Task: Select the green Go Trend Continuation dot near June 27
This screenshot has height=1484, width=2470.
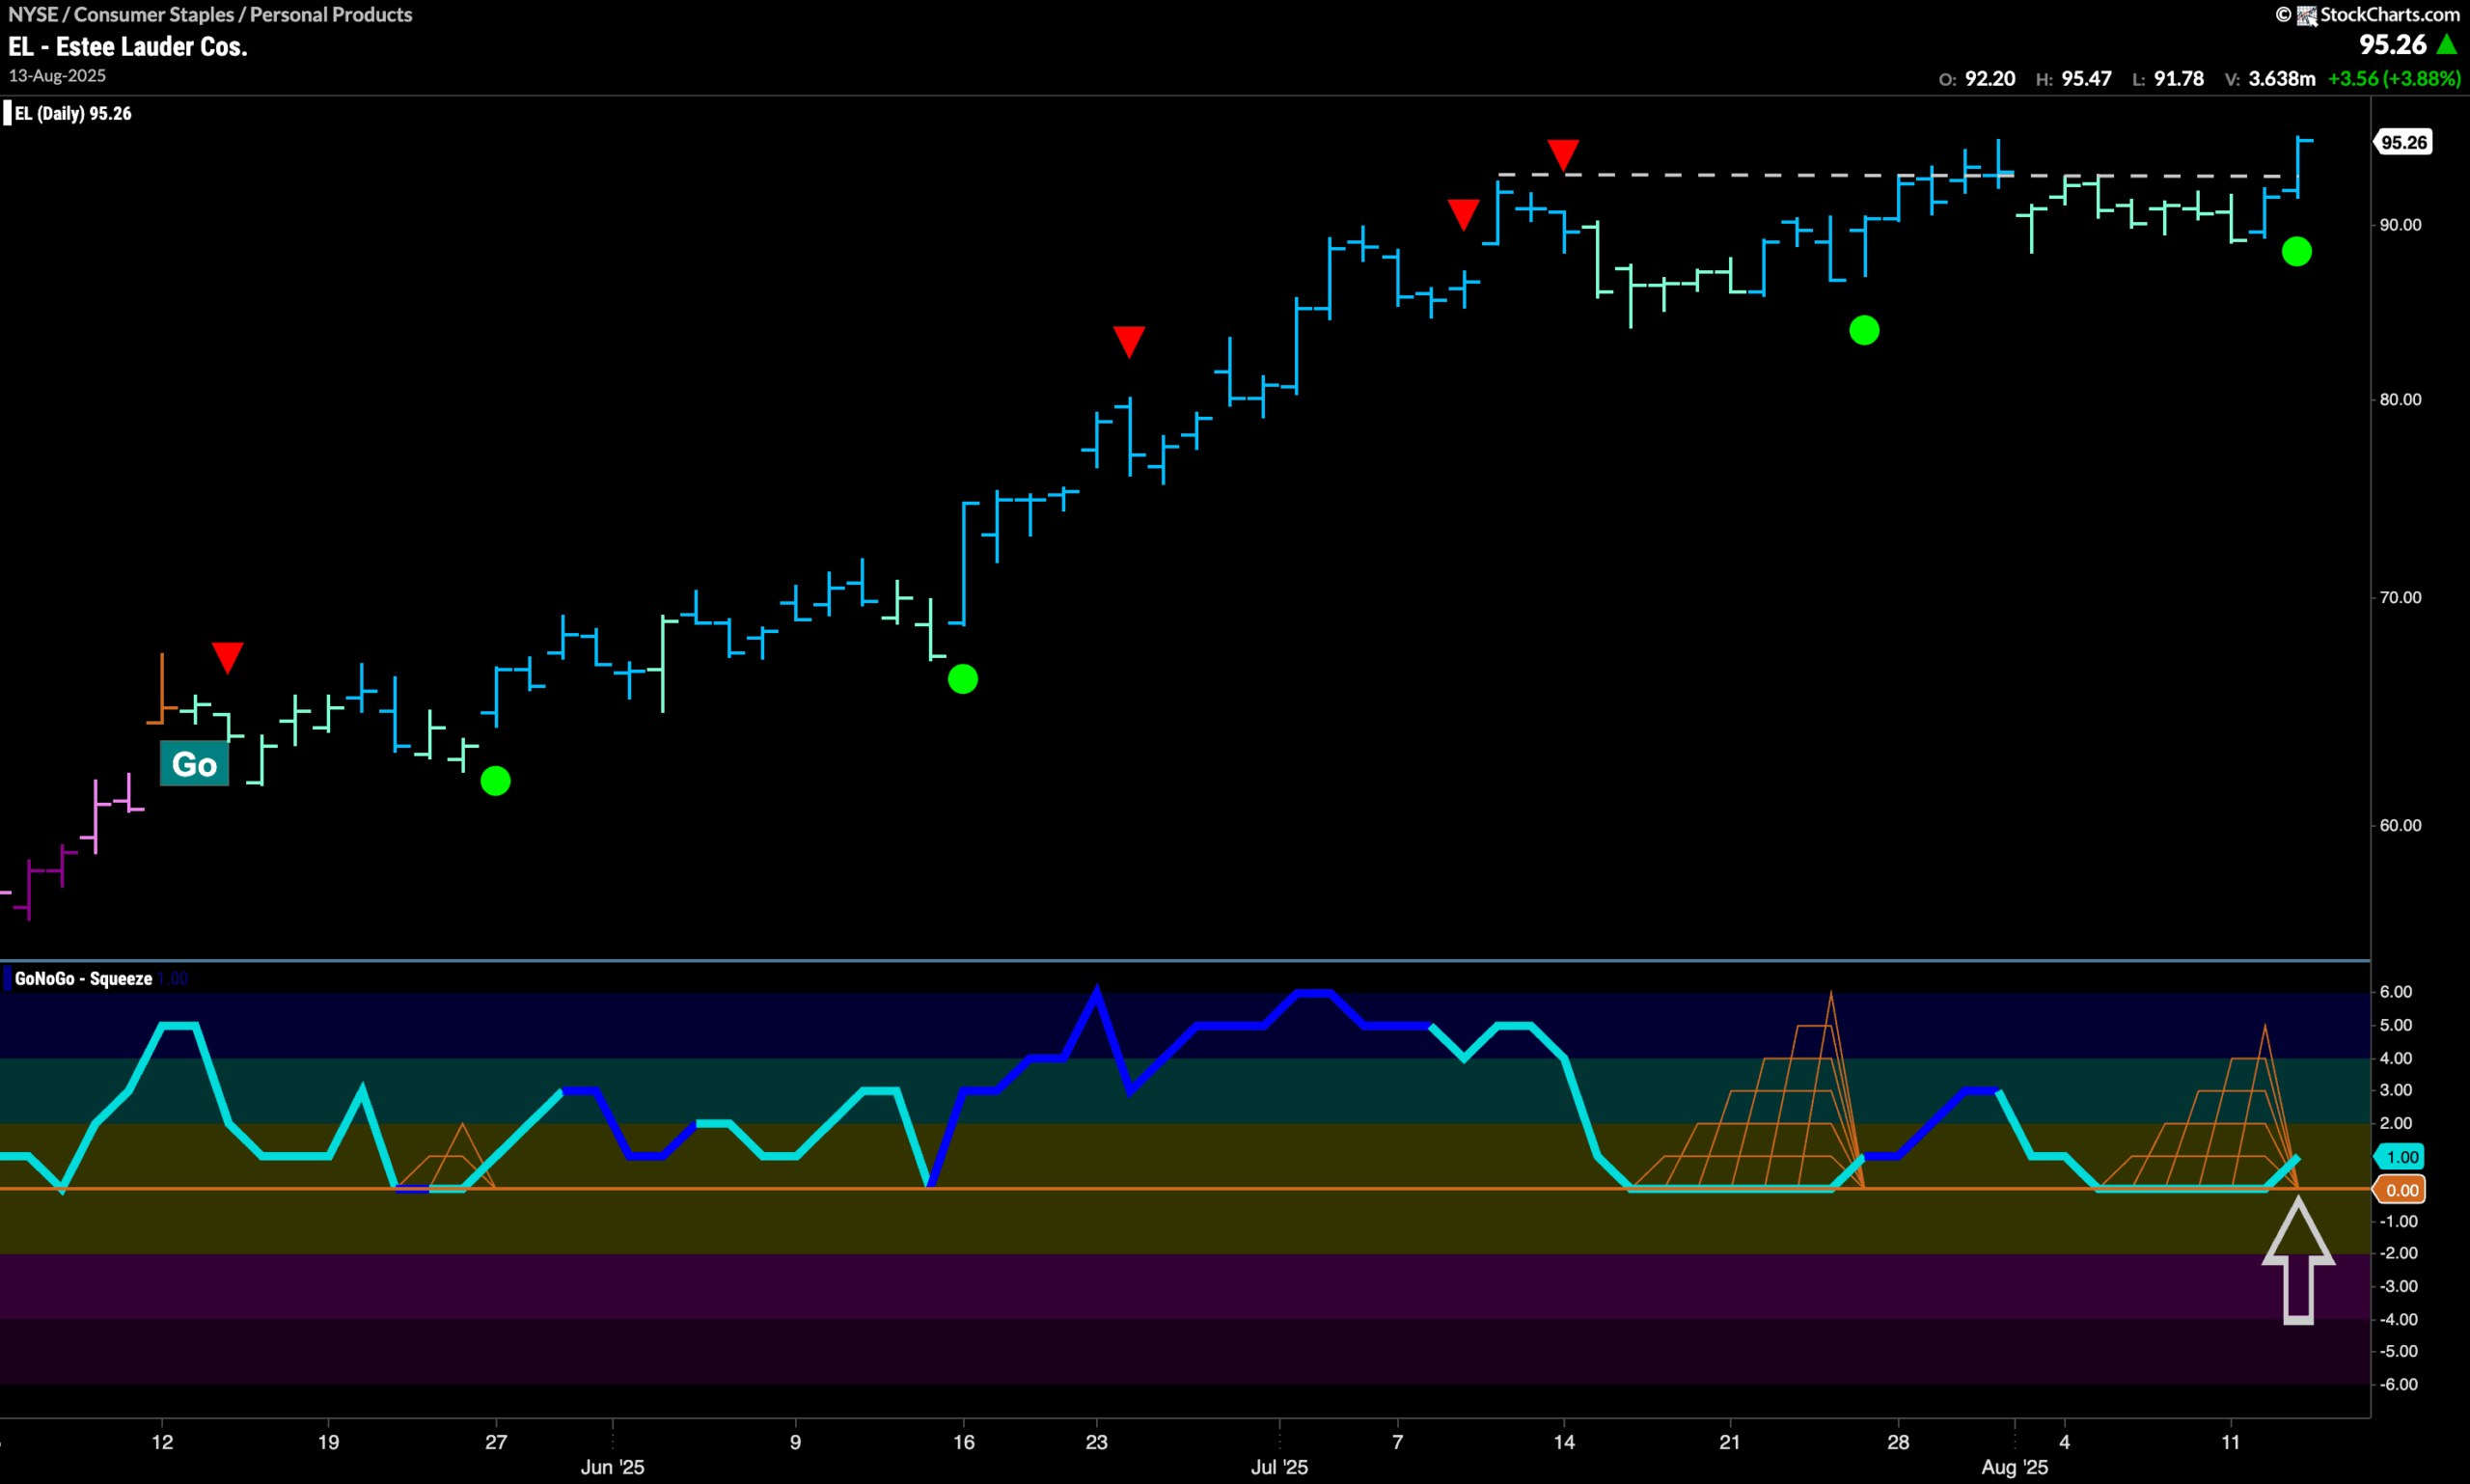Action: 496,781
